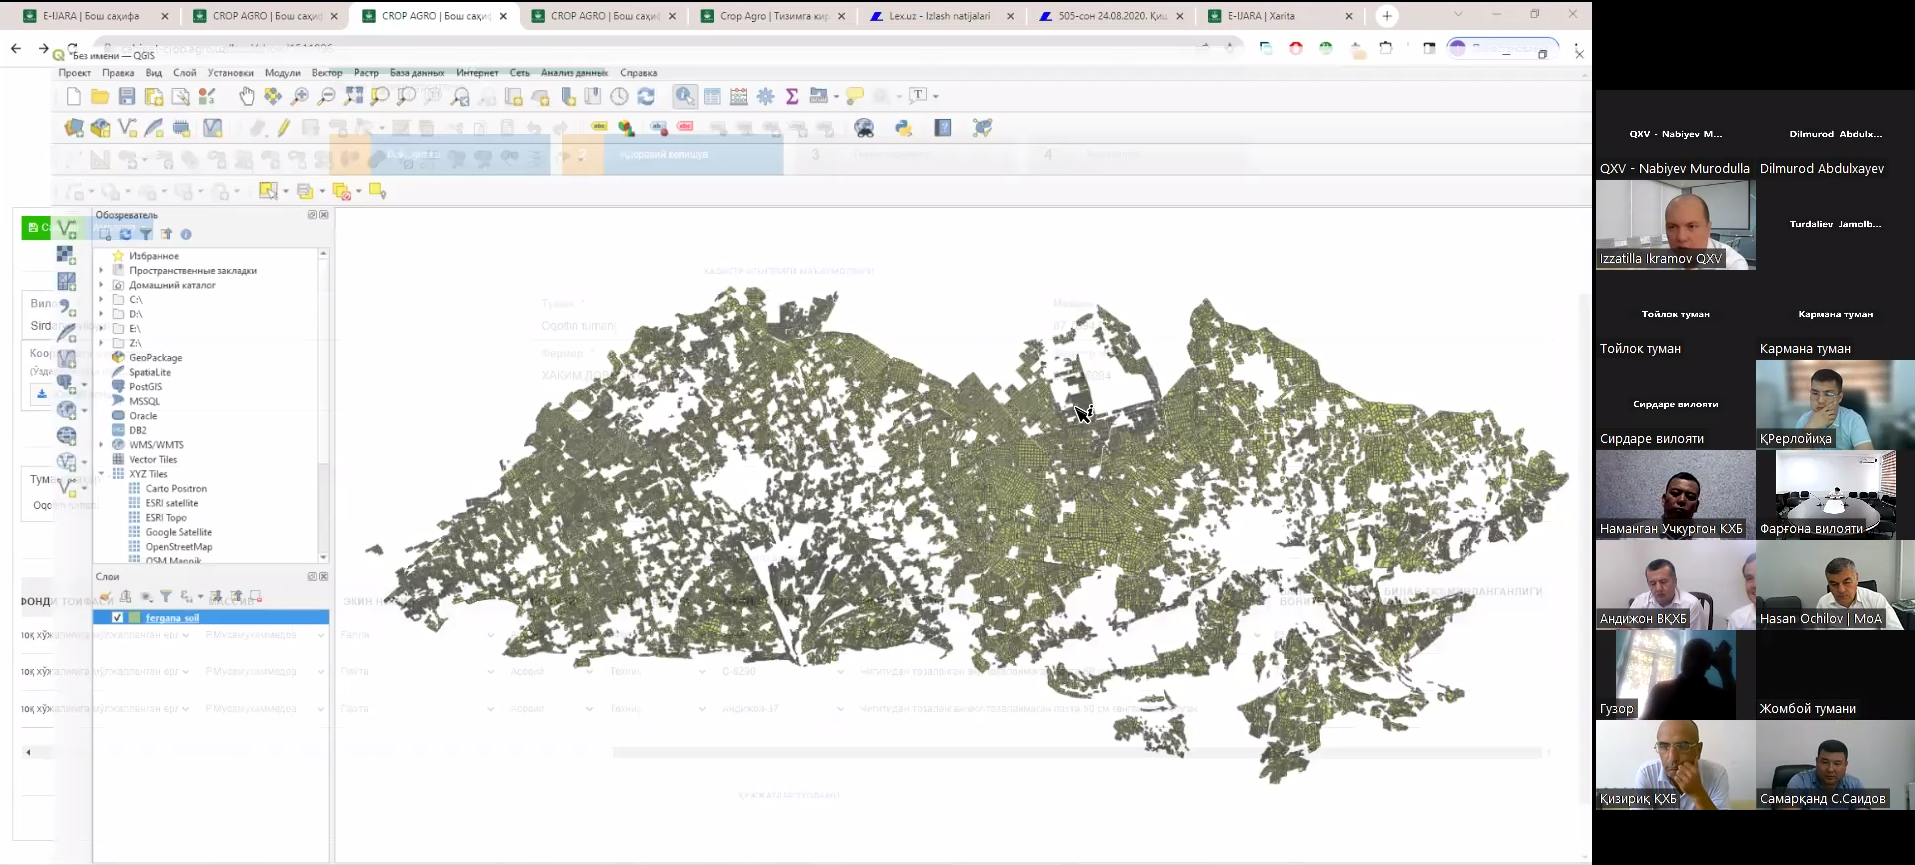The width and height of the screenshot is (1915, 865).
Task: Click the fergana_soil layer color symbol
Action: tap(134, 618)
